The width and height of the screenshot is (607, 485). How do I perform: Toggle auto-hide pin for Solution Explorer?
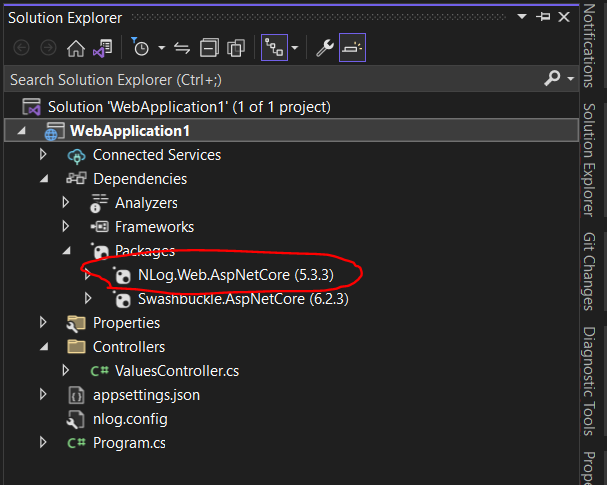[543, 17]
